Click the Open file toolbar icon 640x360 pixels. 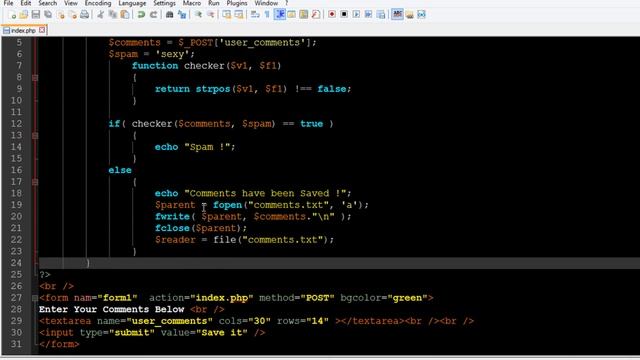pos(24,15)
